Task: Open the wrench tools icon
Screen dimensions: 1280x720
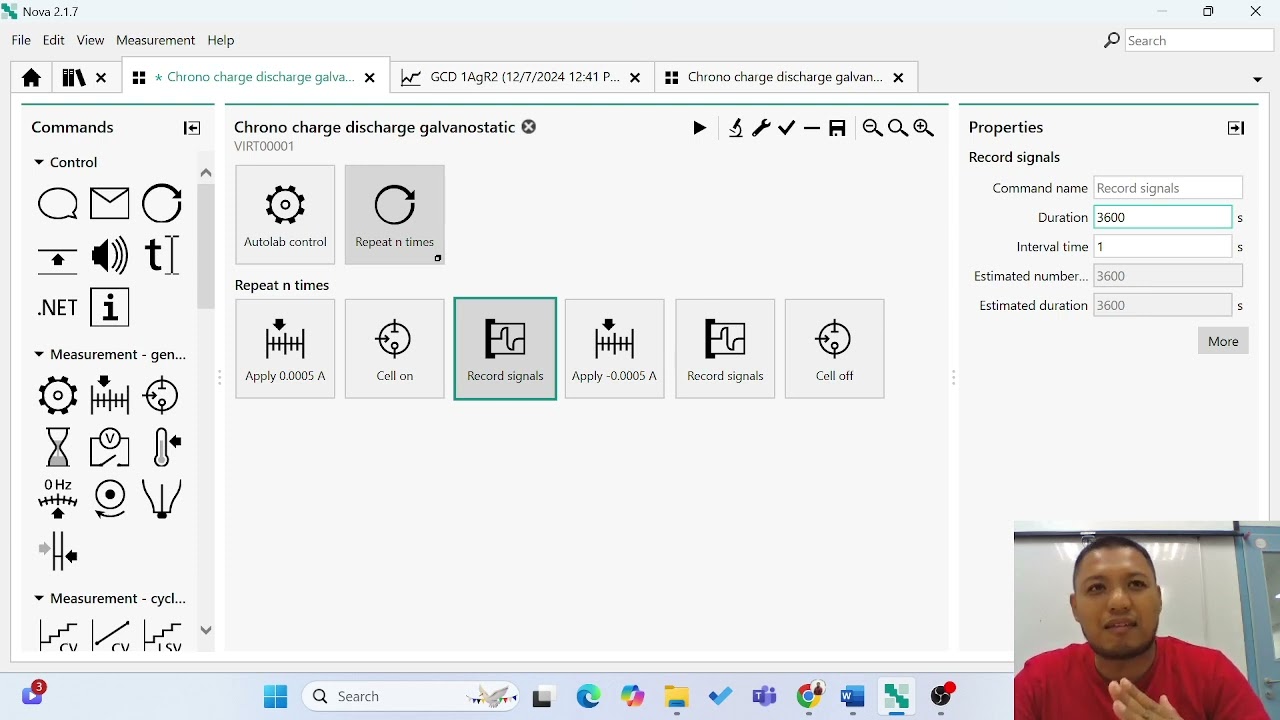Action: [x=761, y=127]
